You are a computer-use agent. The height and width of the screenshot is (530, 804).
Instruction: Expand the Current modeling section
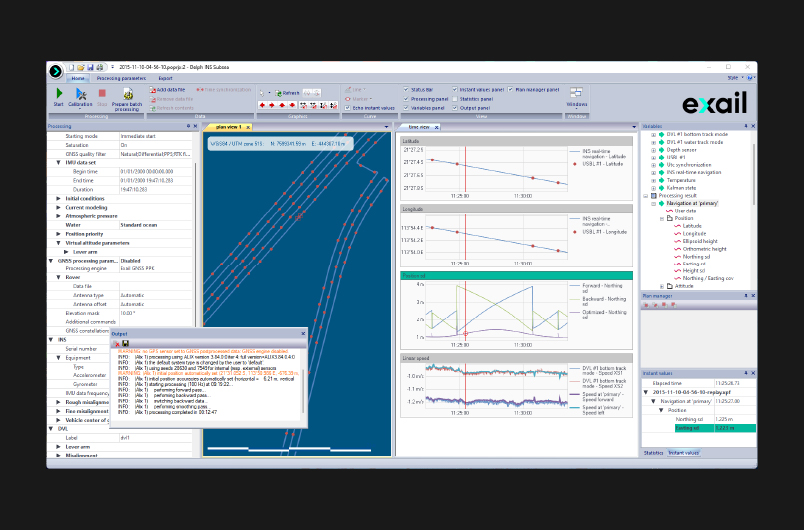(58, 208)
